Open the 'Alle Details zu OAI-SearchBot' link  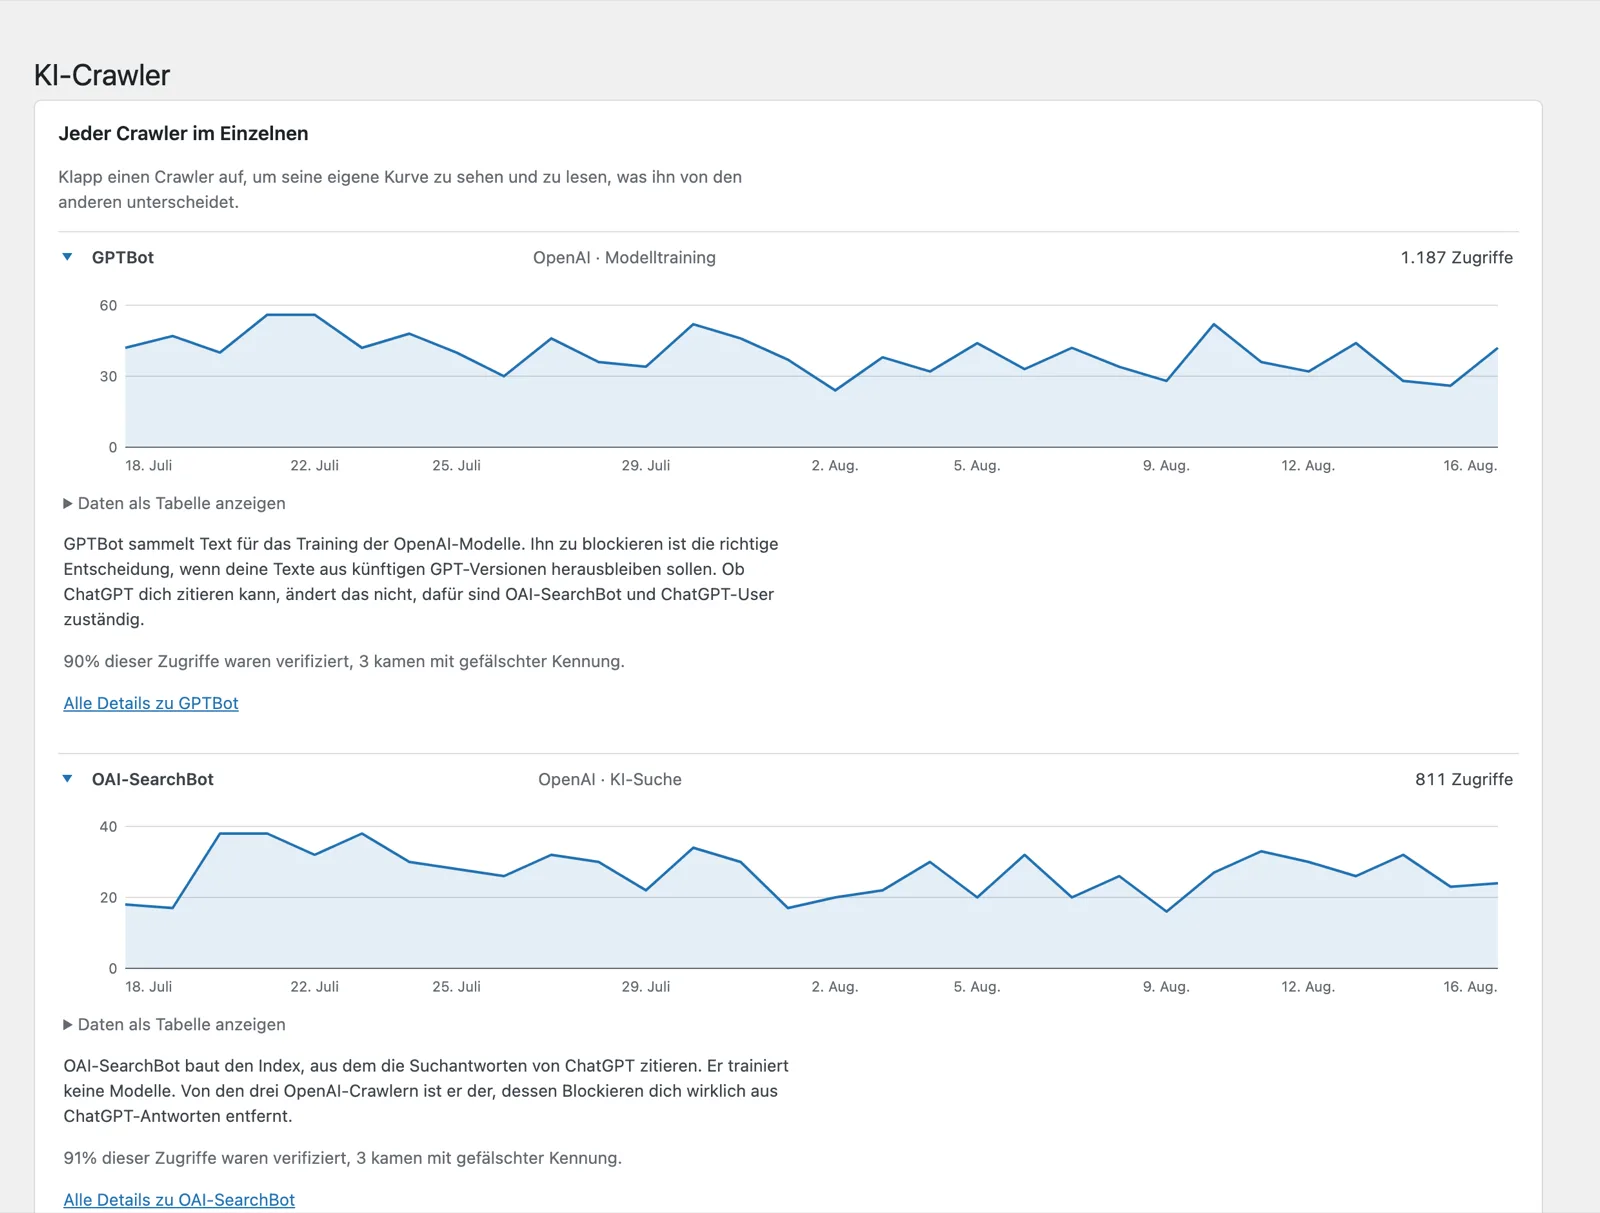[179, 1199]
